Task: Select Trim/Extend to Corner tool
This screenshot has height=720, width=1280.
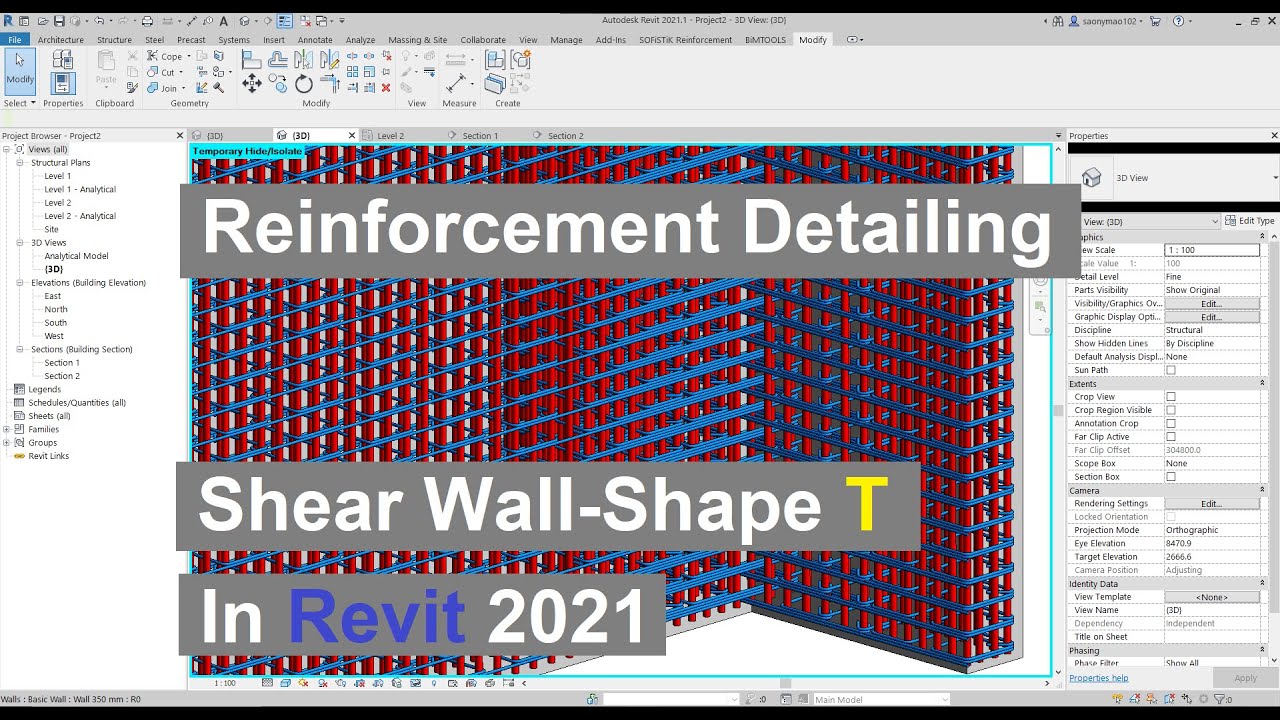Action: (x=330, y=84)
